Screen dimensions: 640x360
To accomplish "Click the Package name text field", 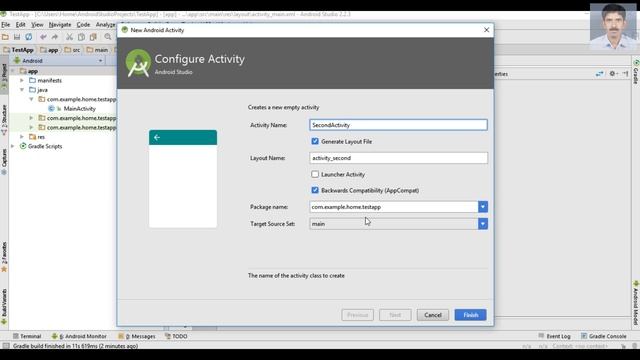I will [x=394, y=207].
